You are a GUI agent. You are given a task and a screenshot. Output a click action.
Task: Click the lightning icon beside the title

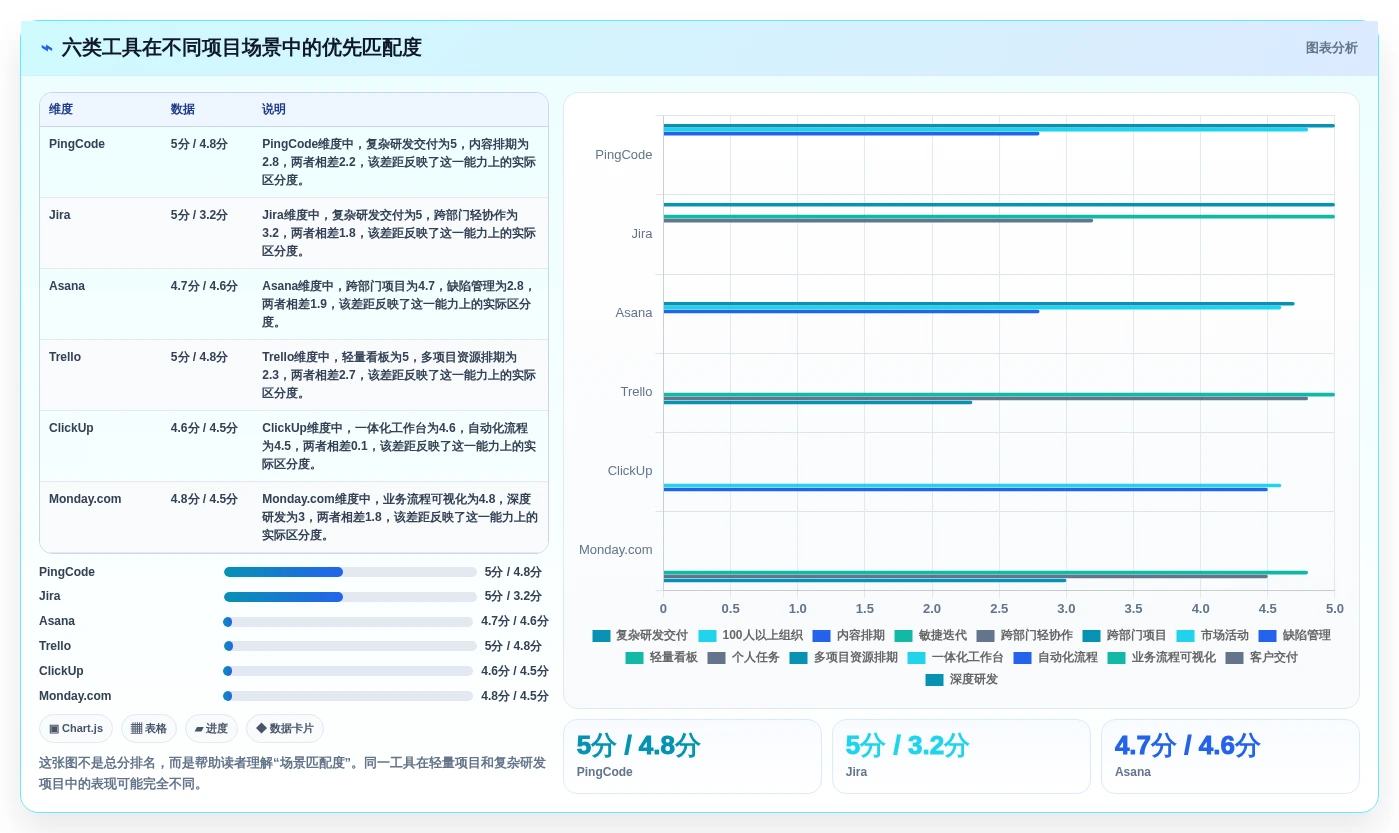pos(47,48)
